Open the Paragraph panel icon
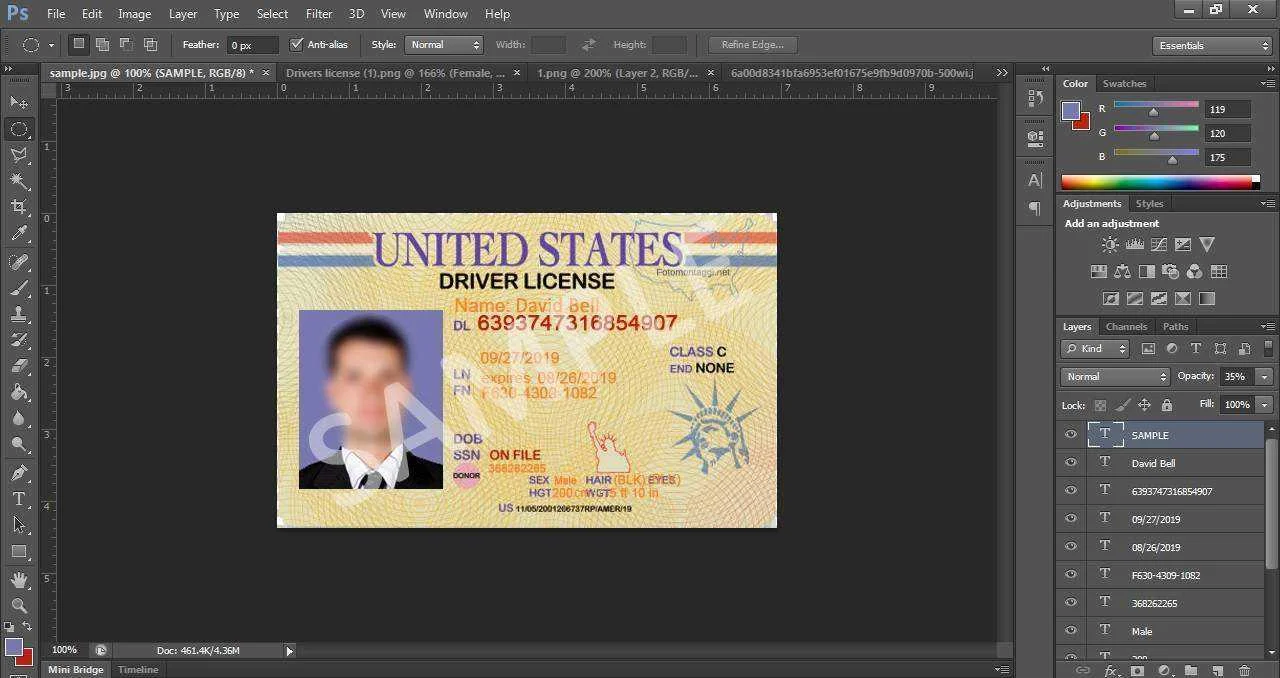 pos(1035,208)
